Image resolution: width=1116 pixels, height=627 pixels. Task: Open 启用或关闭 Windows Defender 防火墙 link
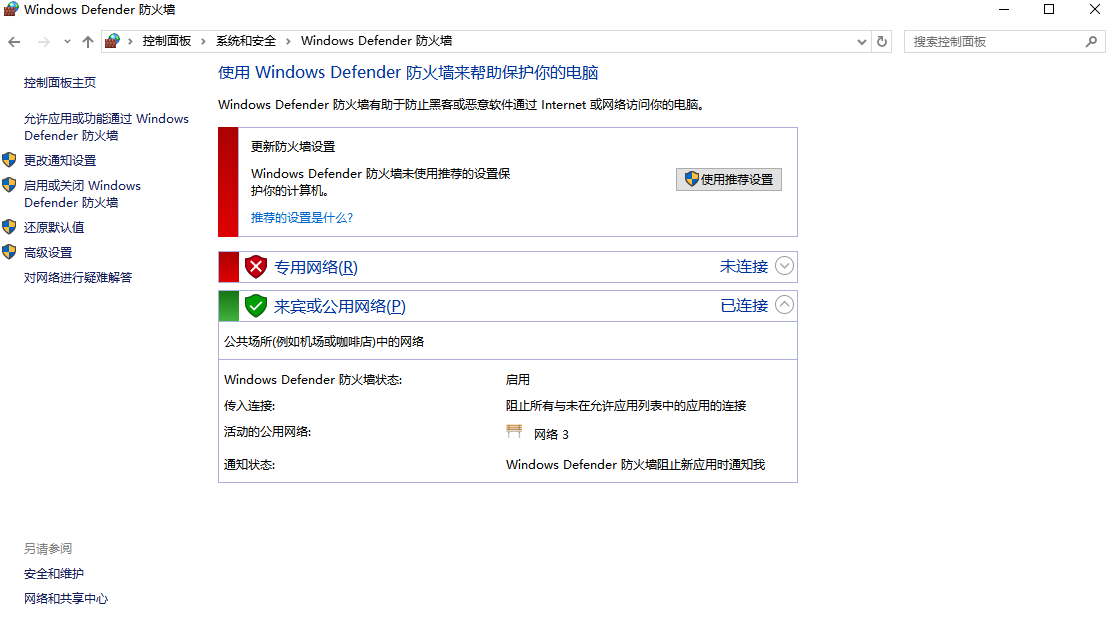(x=82, y=194)
